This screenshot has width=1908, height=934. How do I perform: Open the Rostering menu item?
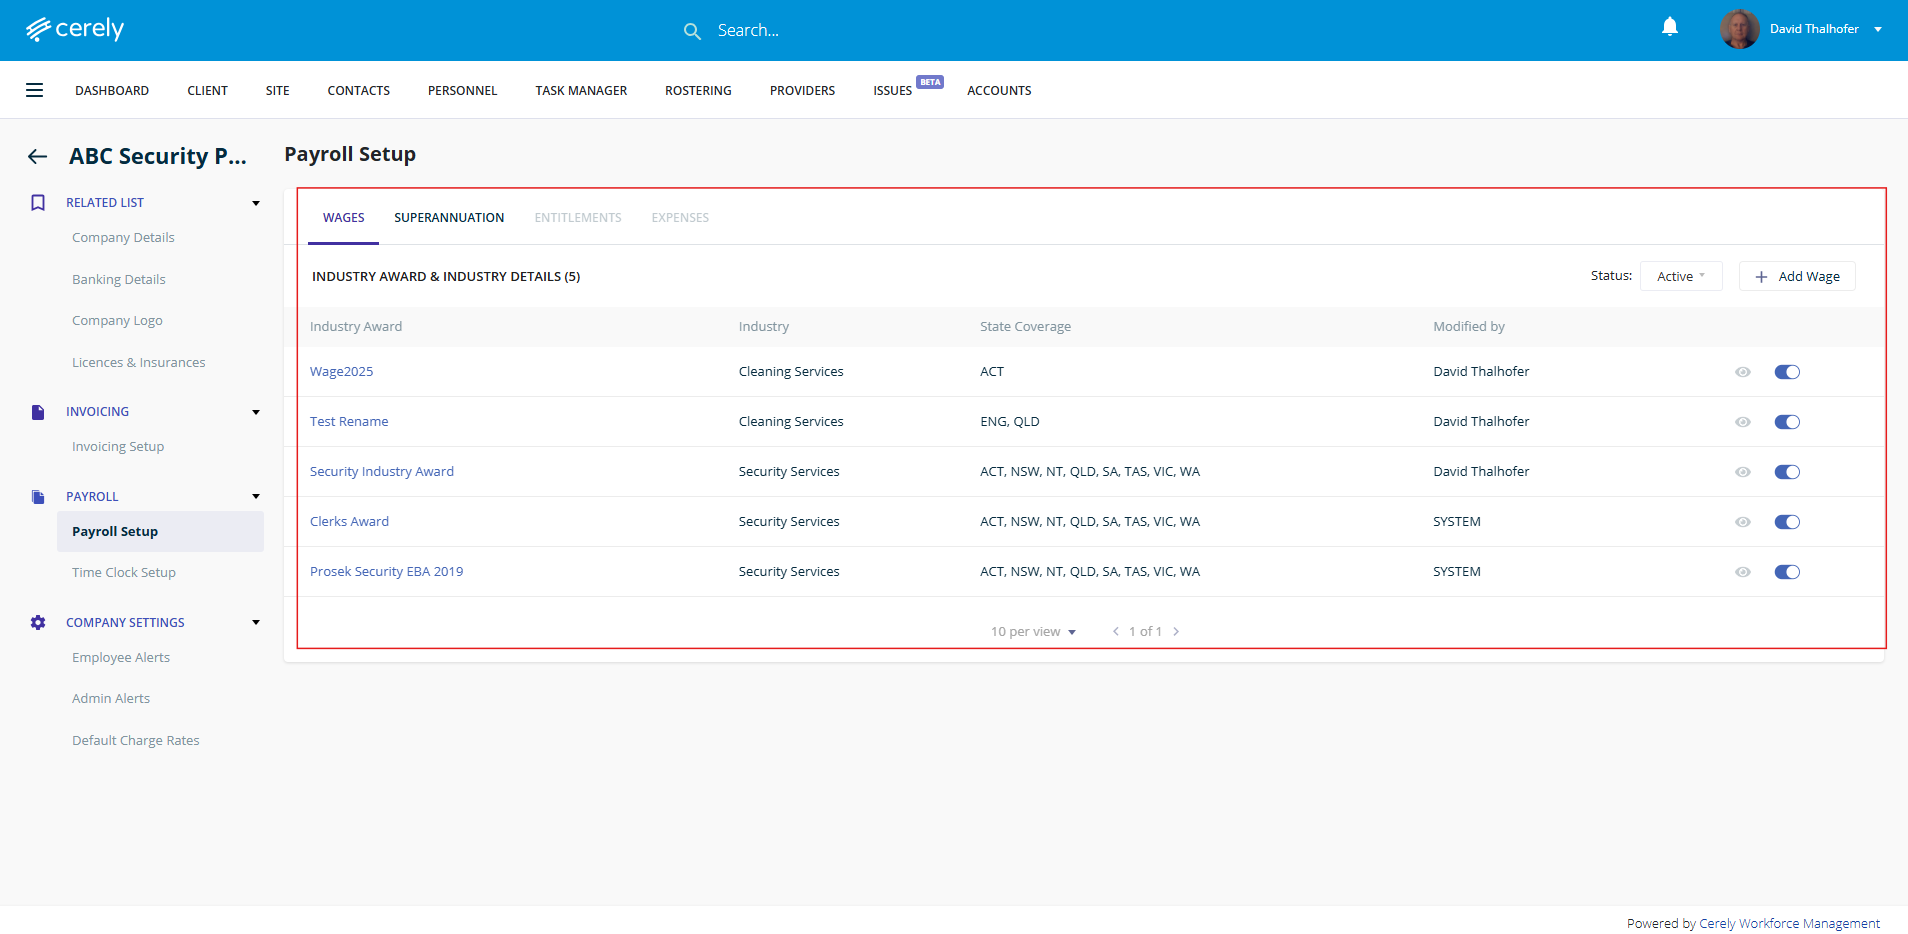point(698,91)
